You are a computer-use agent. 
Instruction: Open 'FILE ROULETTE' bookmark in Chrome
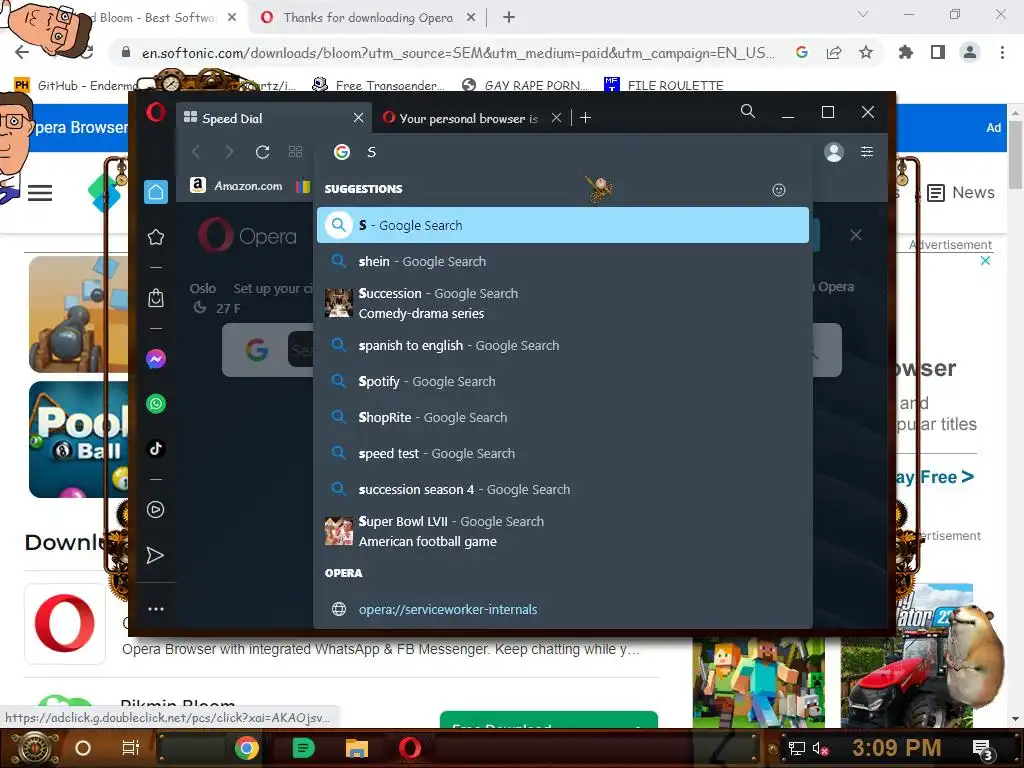[x=664, y=85]
